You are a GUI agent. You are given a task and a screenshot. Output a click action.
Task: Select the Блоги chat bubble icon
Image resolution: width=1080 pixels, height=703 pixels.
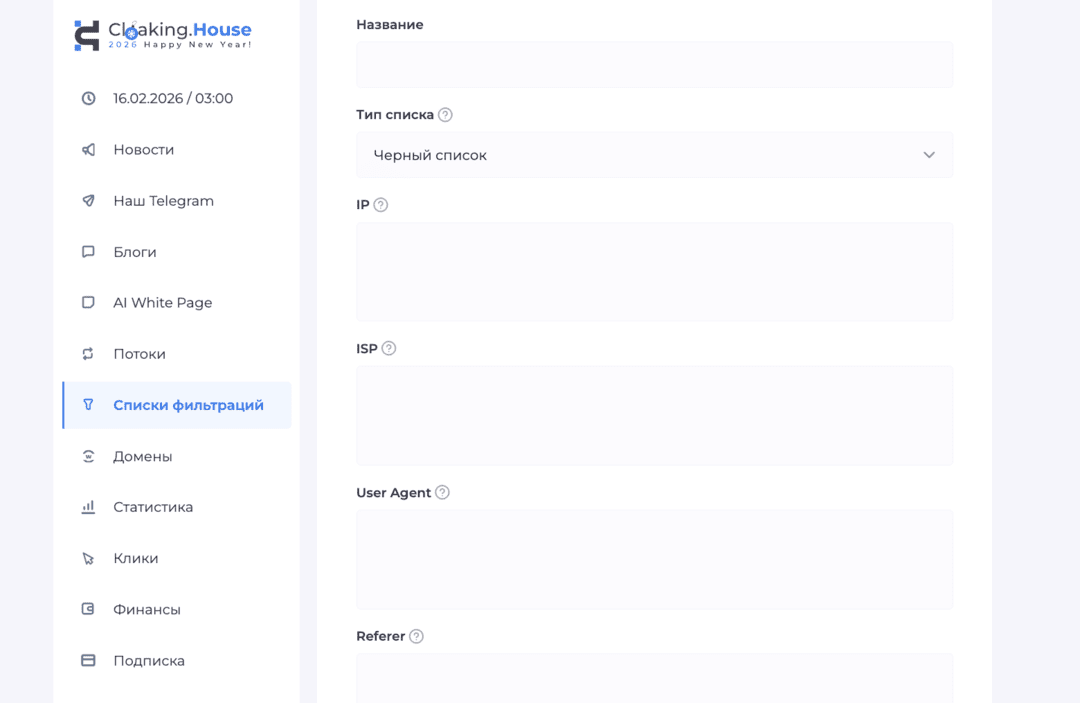click(90, 252)
